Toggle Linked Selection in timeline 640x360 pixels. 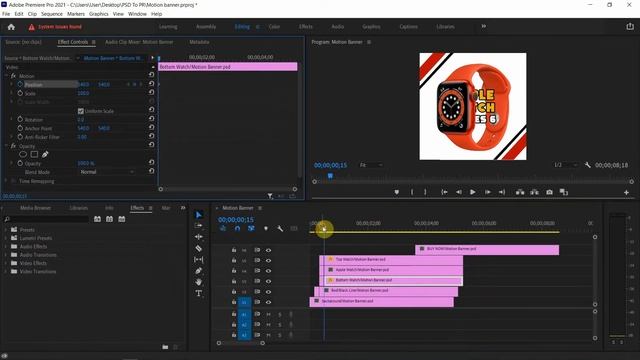[251, 229]
